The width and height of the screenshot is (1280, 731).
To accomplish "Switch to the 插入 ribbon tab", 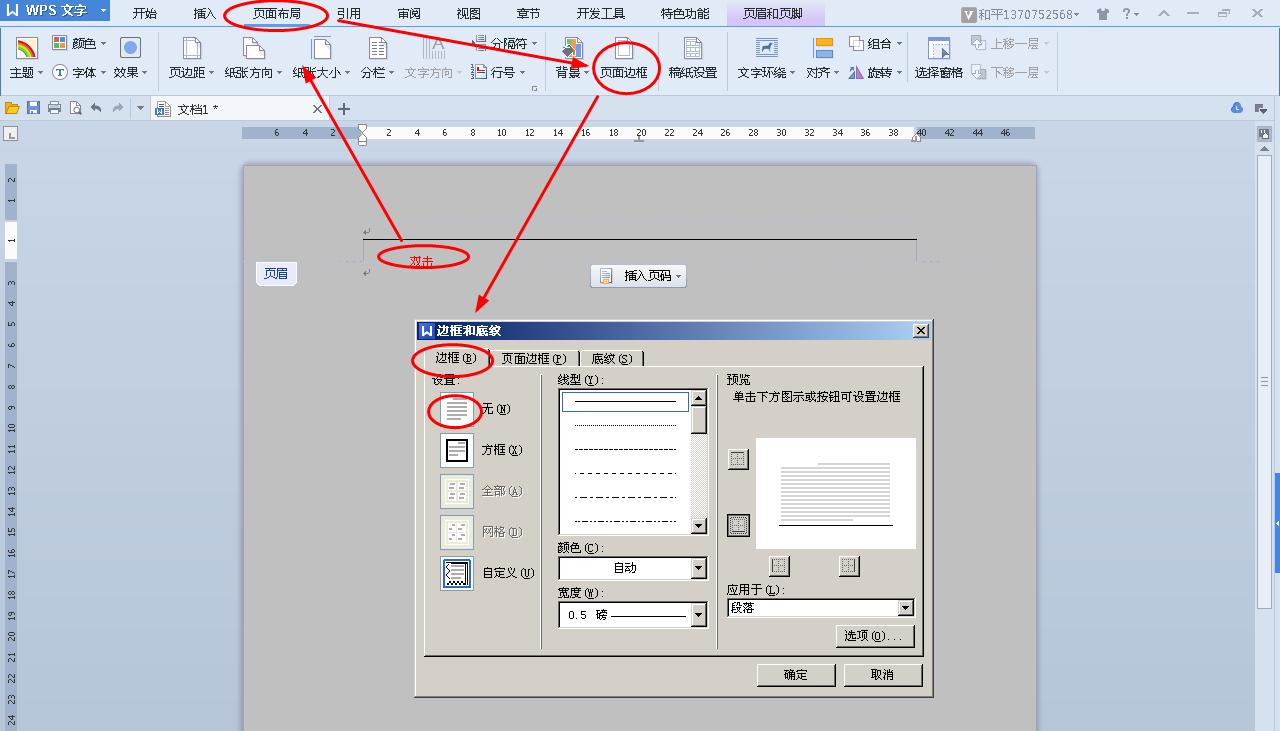I will tap(205, 14).
